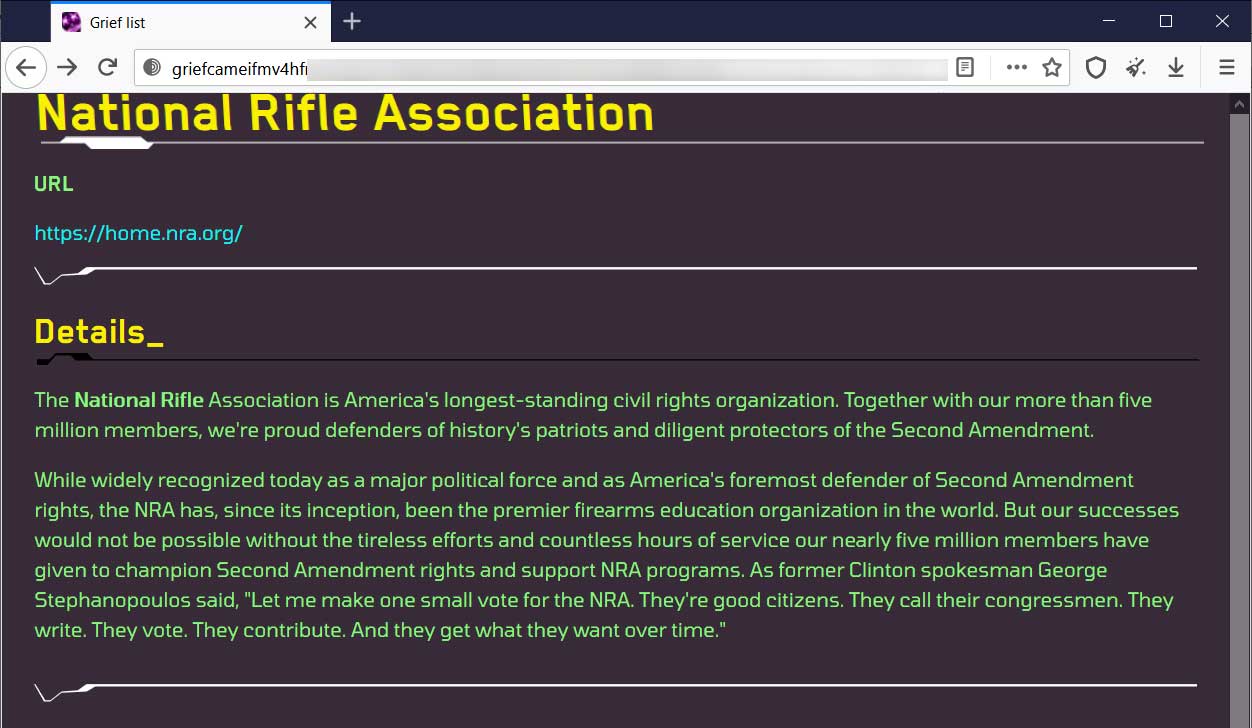Close the Grief list tab
1252x728 pixels.
pyautogui.click(x=311, y=22)
